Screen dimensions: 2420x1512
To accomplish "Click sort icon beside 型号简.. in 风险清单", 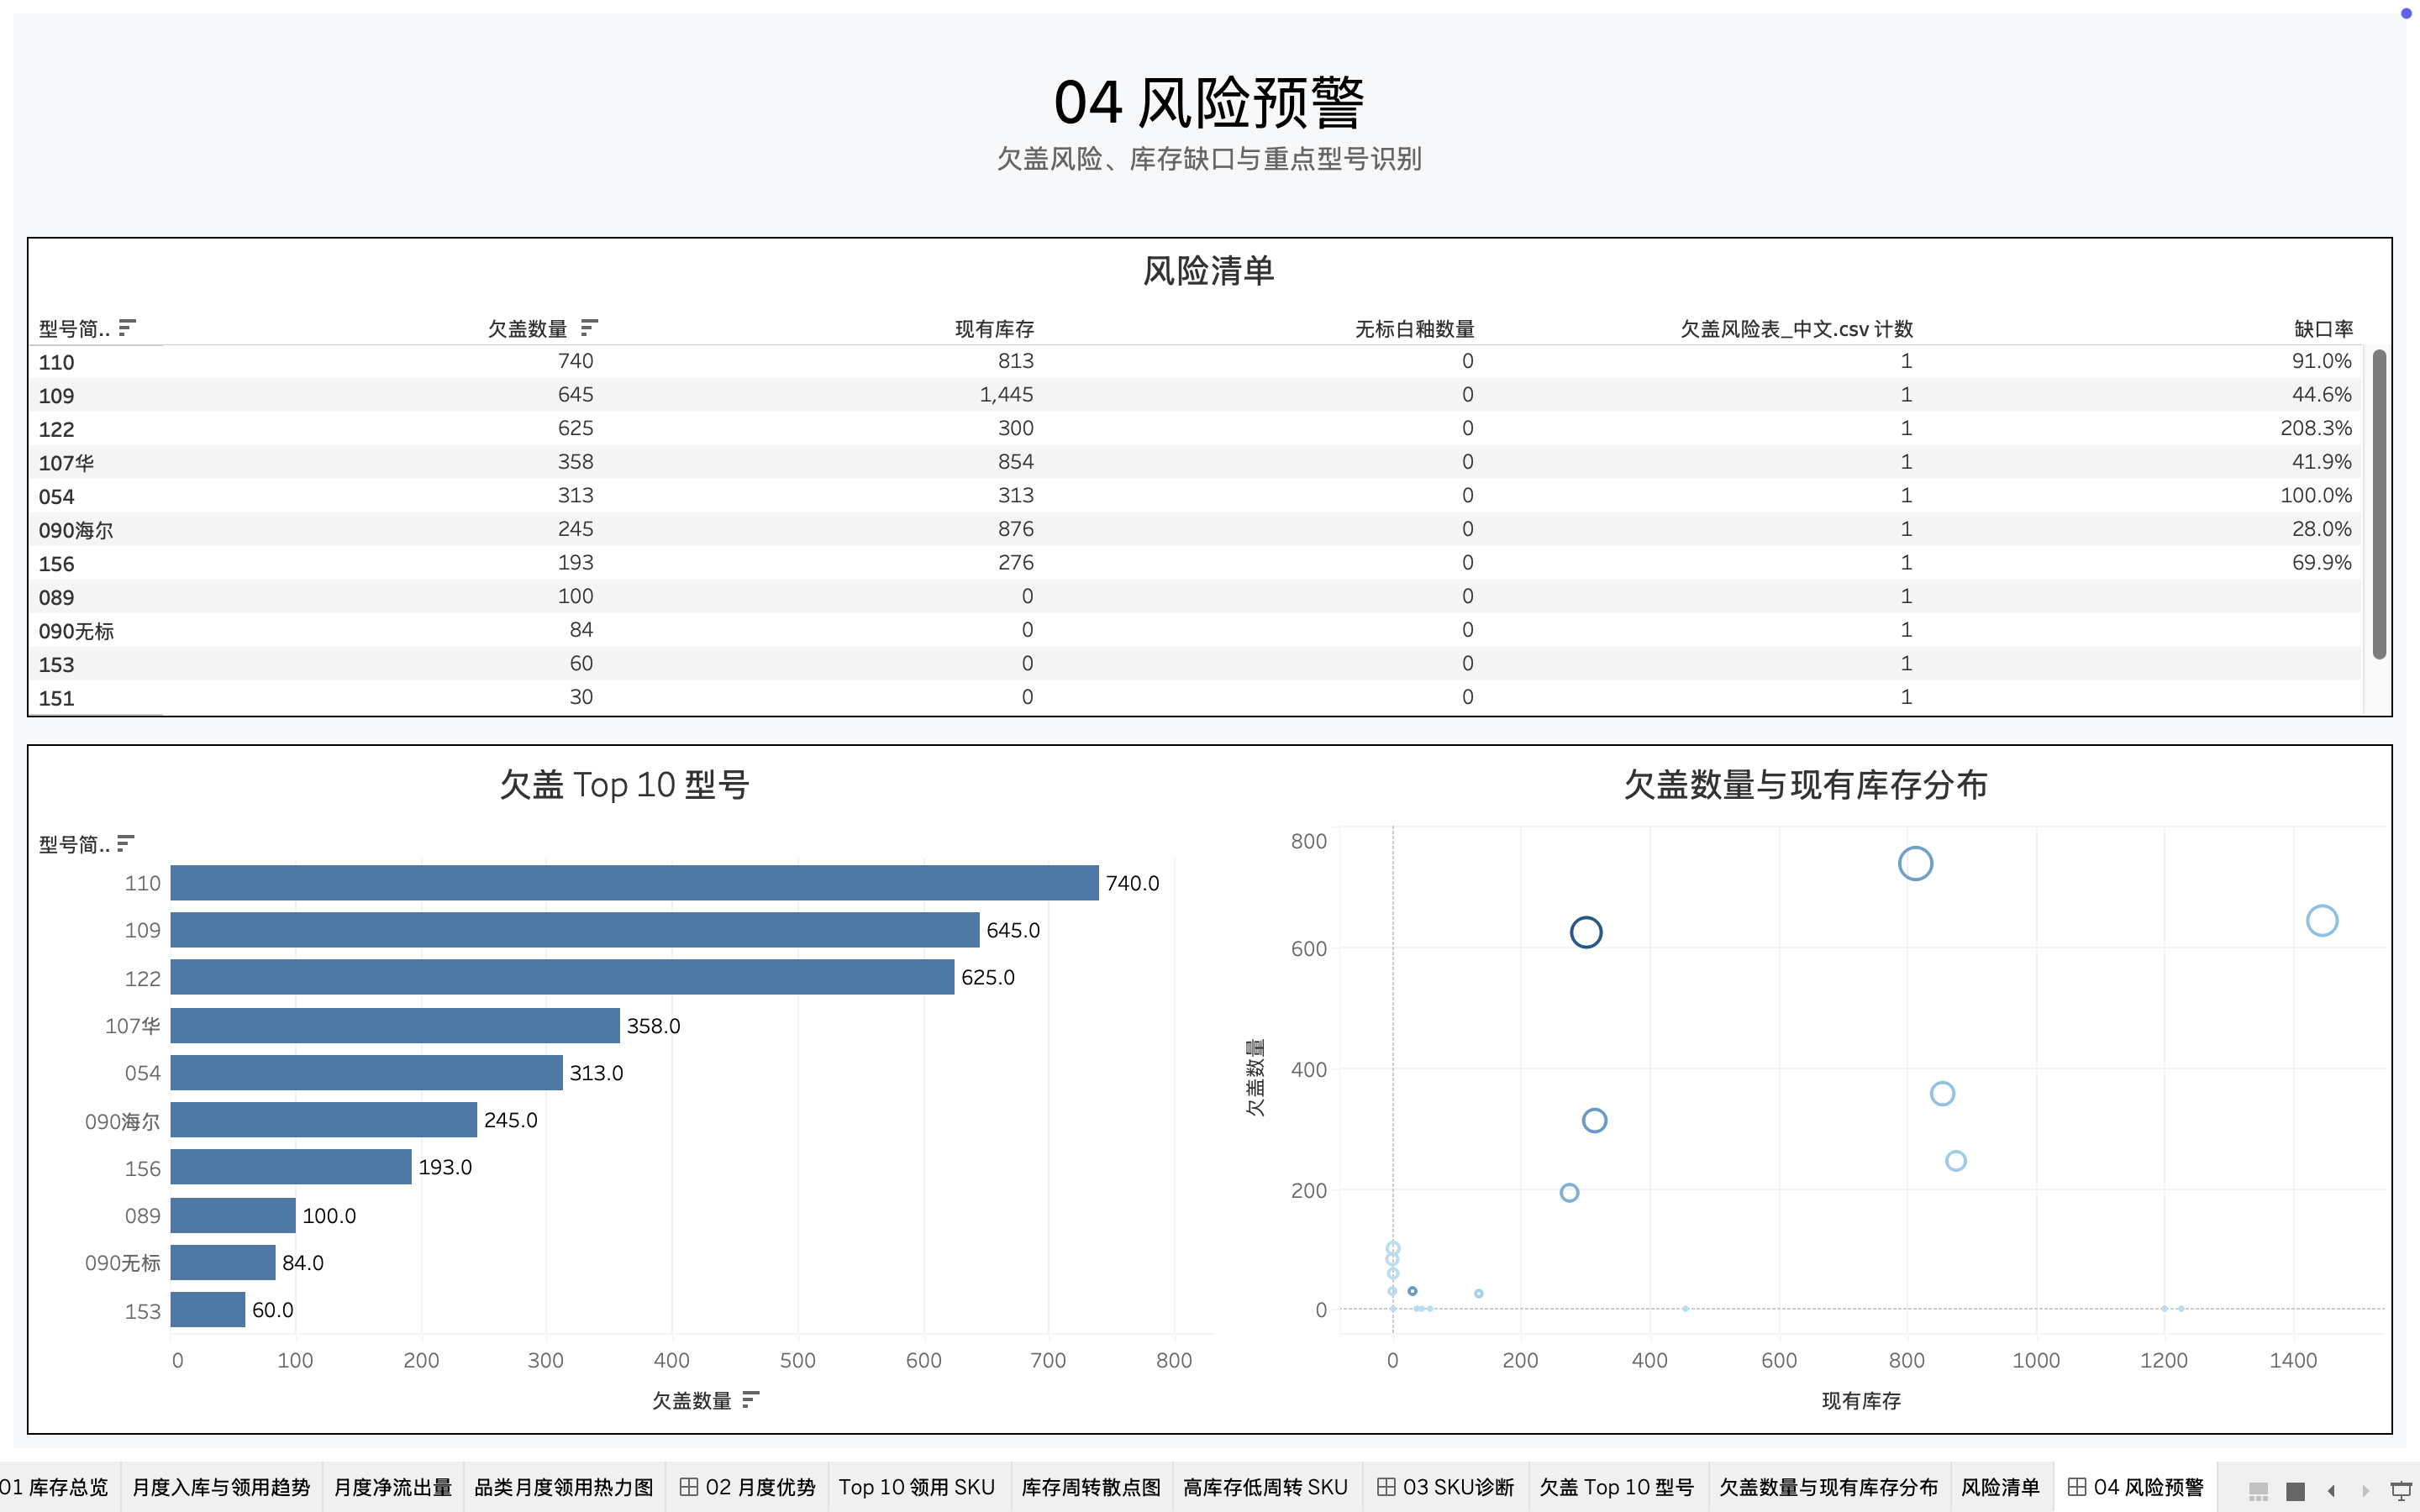I will tap(127, 327).
